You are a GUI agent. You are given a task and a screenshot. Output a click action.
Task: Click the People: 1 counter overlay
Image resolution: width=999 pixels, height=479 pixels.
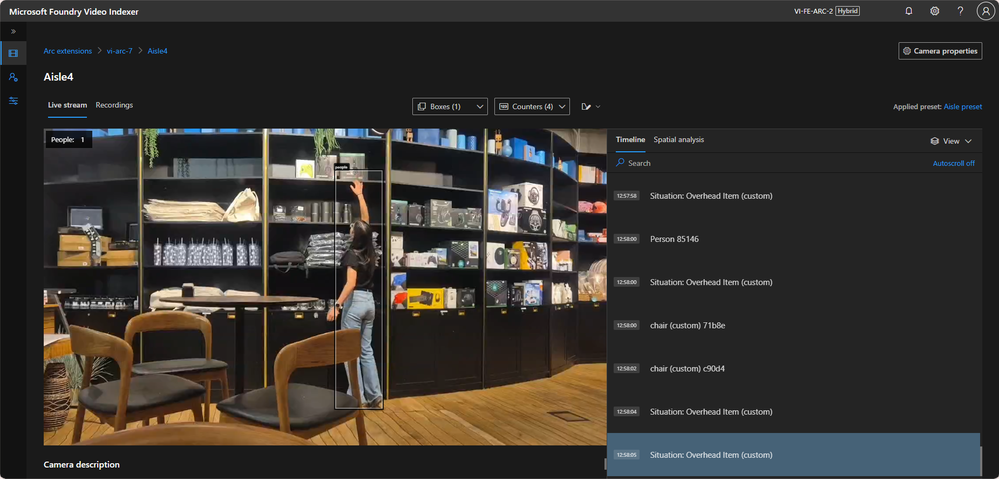tap(68, 139)
